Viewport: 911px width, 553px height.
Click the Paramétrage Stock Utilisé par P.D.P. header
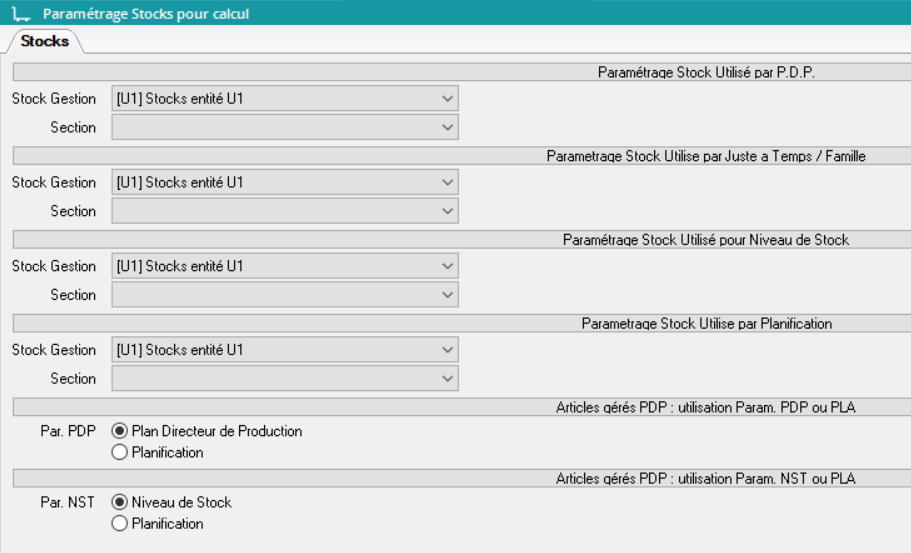(707, 72)
